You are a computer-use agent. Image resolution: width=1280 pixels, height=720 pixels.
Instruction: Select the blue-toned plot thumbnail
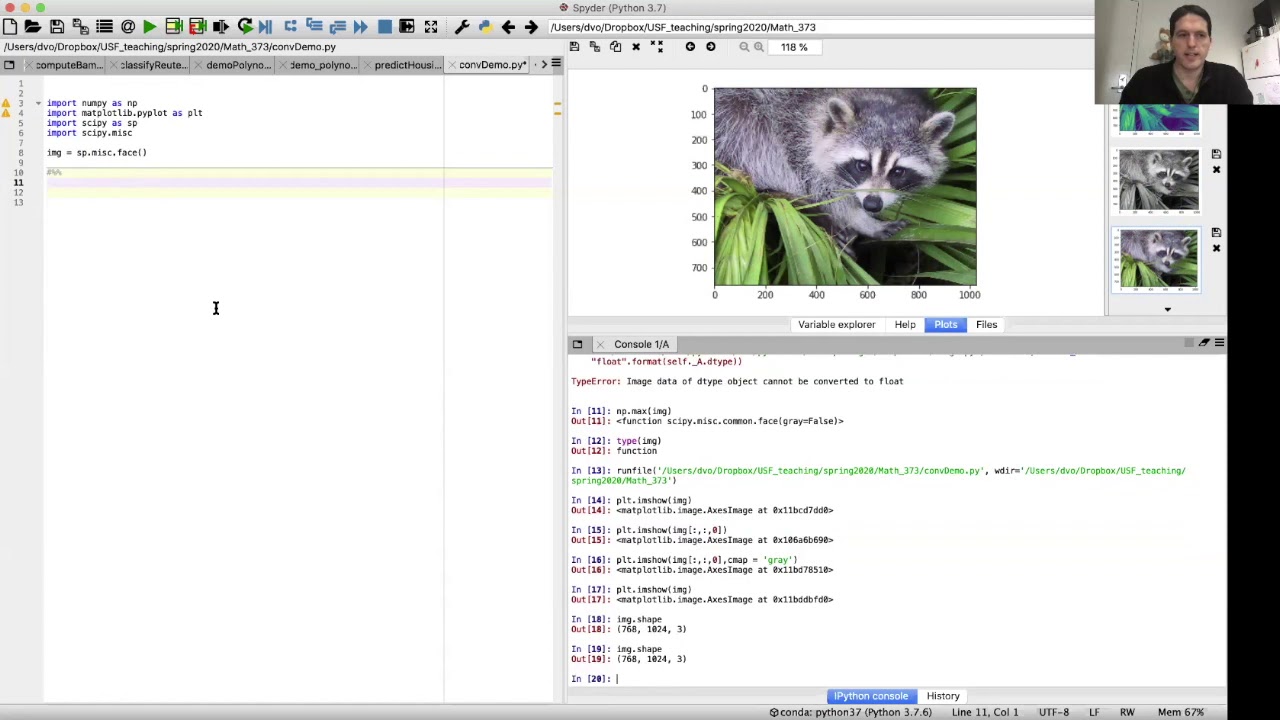[x=1158, y=119]
